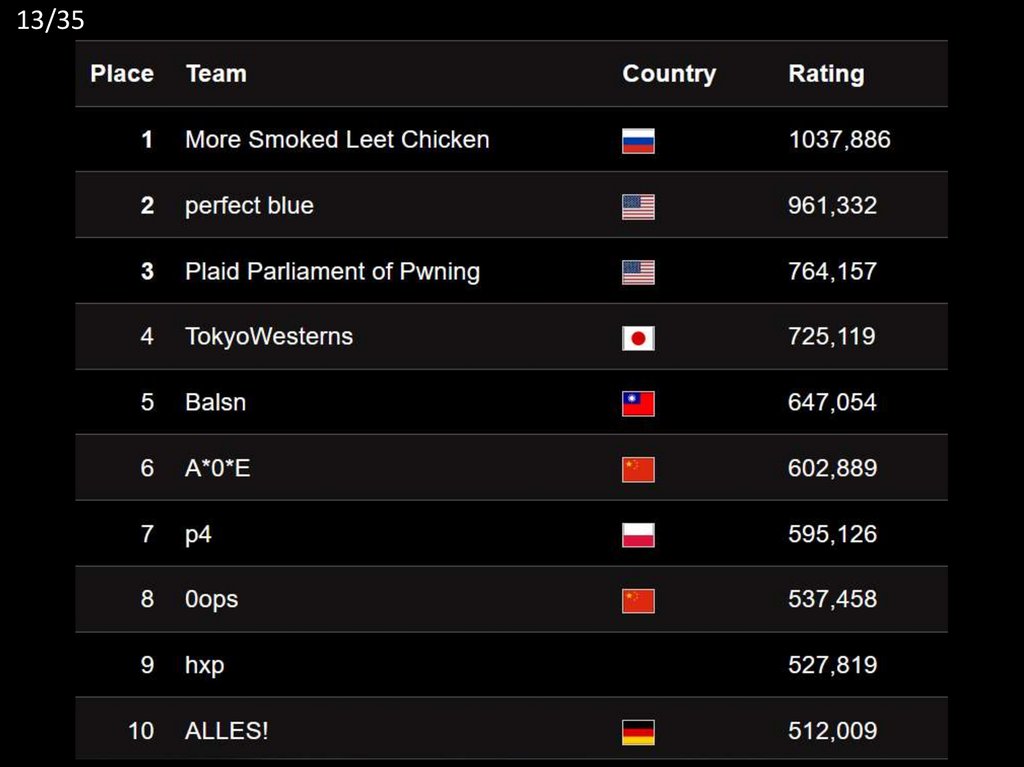1024x767 pixels.
Task: Click the 1037,886 rating value
Action: point(839,139)
